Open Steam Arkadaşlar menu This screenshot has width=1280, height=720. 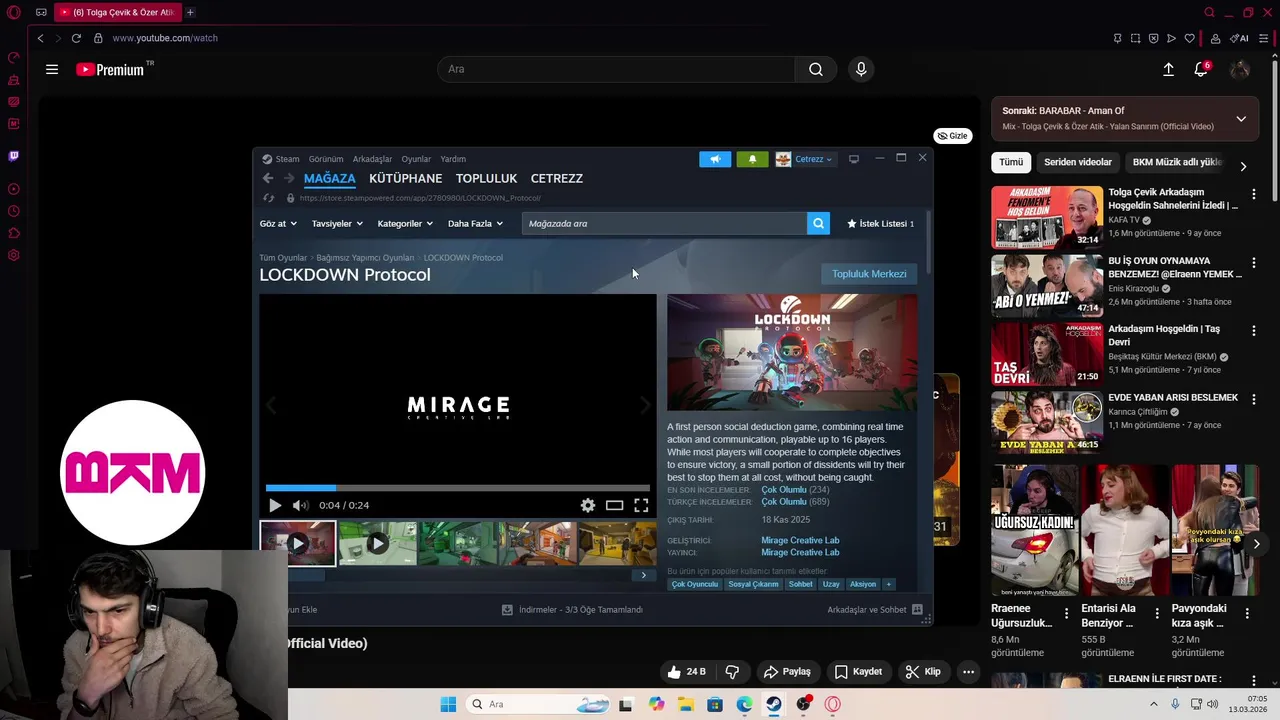[x=372, y=159]
